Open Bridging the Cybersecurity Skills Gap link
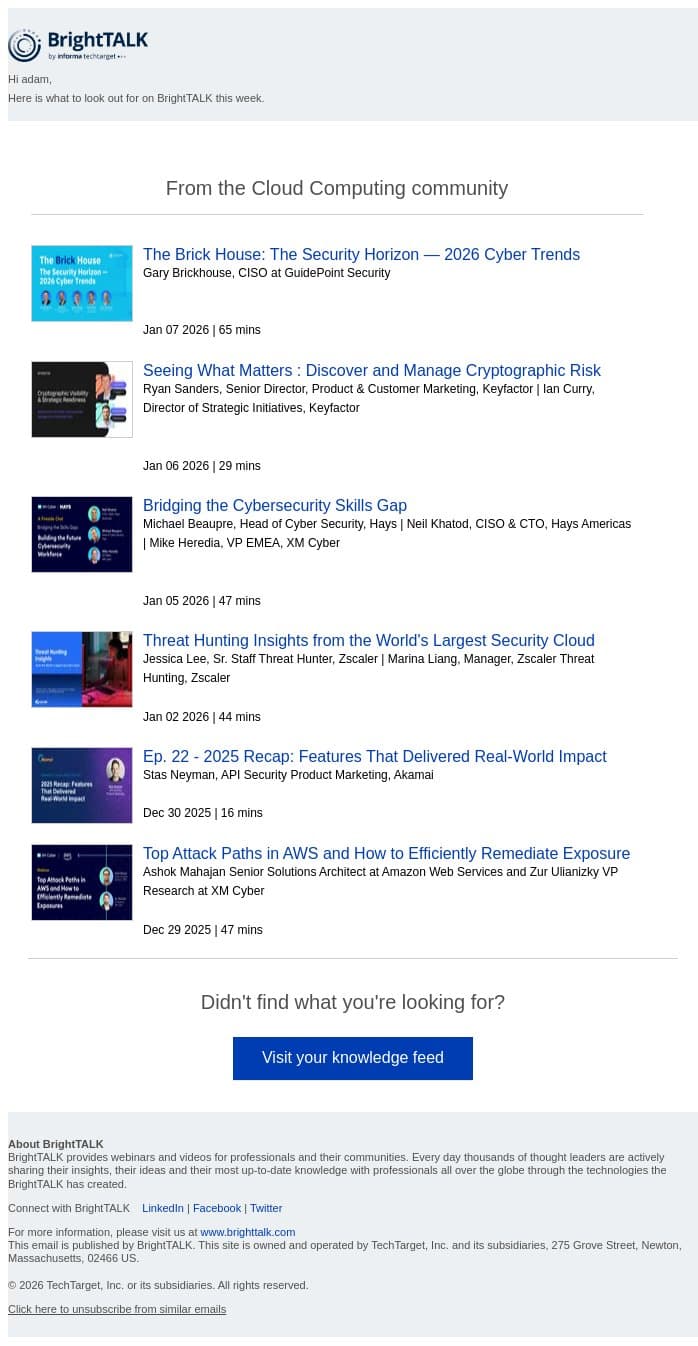 click(x=275, y=505)
